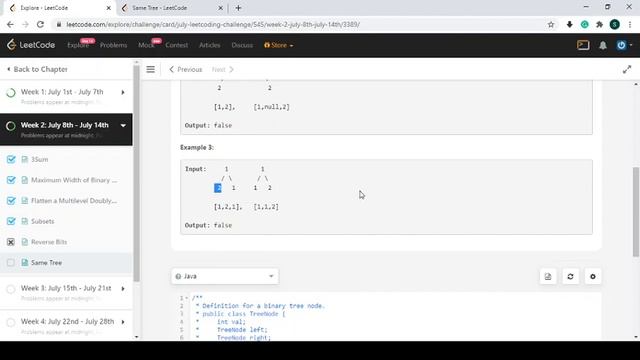640x360 pixels.
Task: Switch to the Explore - LeetCode browser tab
Action: 60,8
